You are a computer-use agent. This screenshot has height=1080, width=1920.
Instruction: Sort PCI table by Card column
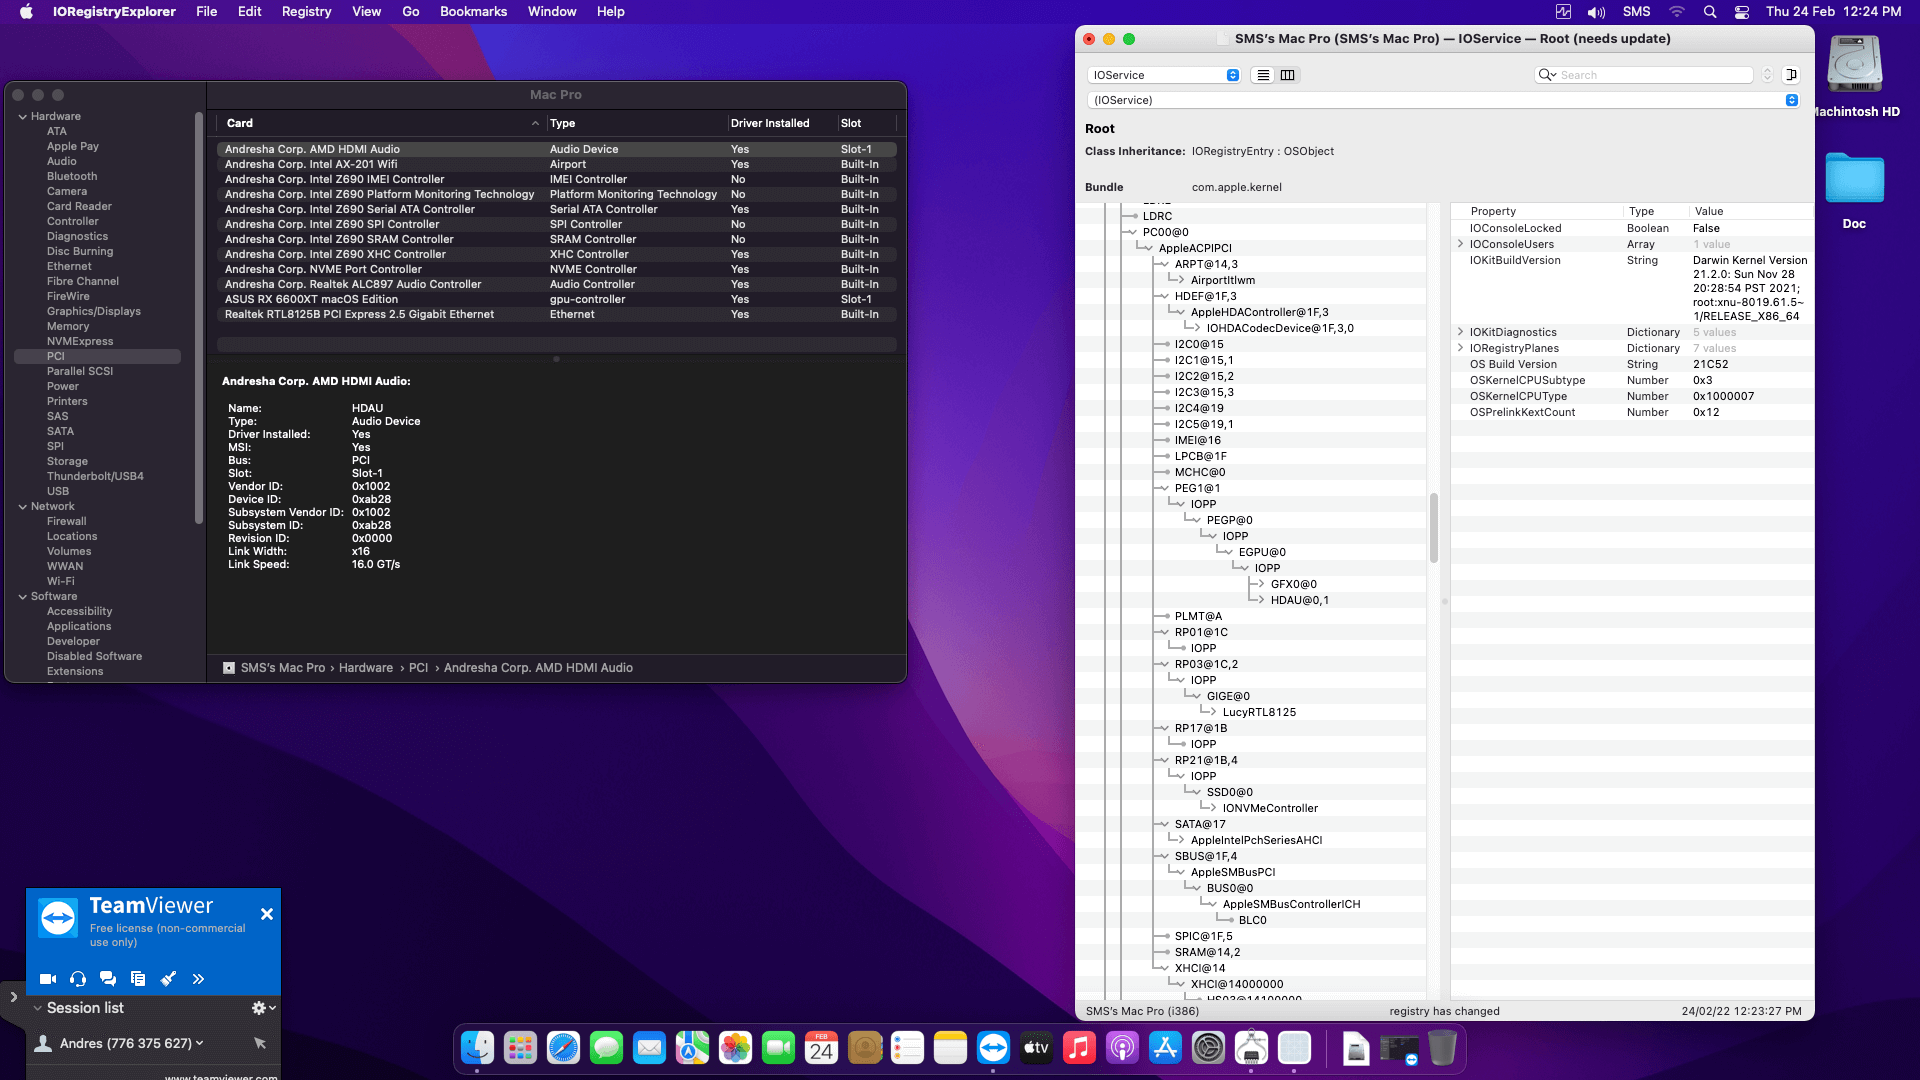pos(381,124)
